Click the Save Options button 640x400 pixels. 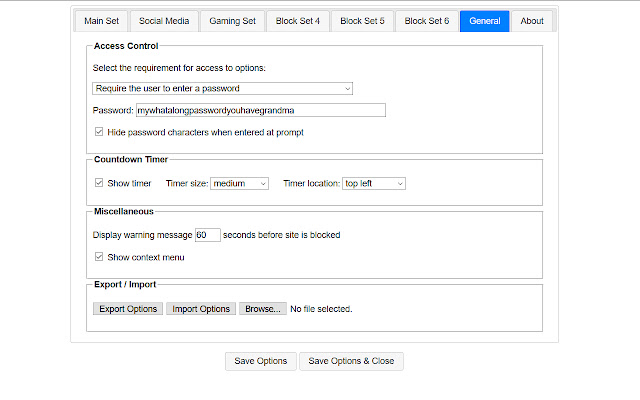(260, 361)
